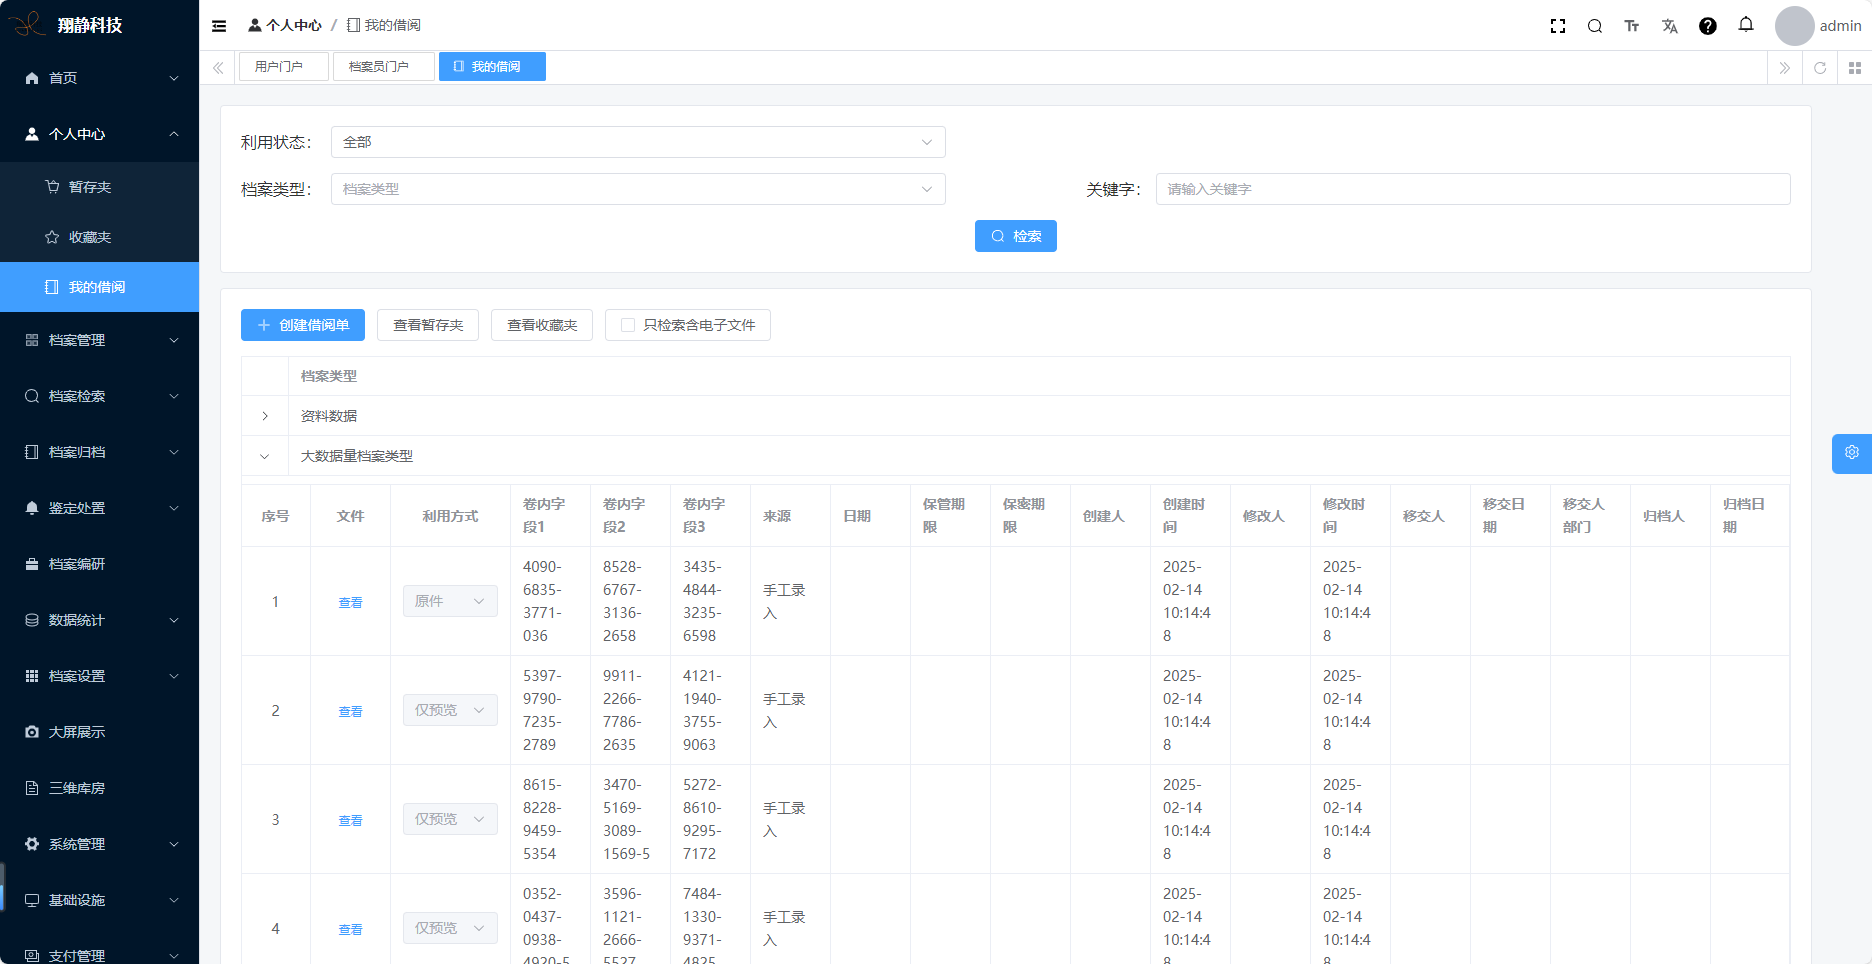Viewport: 1872px width, 964px height.
Task: Open notifications bell icon
Action: click(x=1746, y=25)
